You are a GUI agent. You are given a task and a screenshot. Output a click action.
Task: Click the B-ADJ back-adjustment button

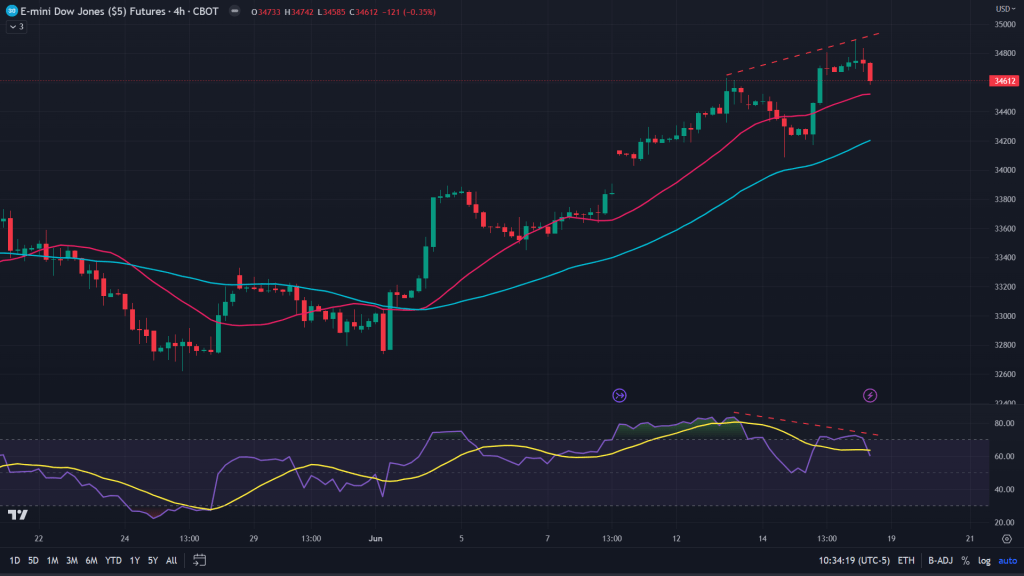click(939, 560)
